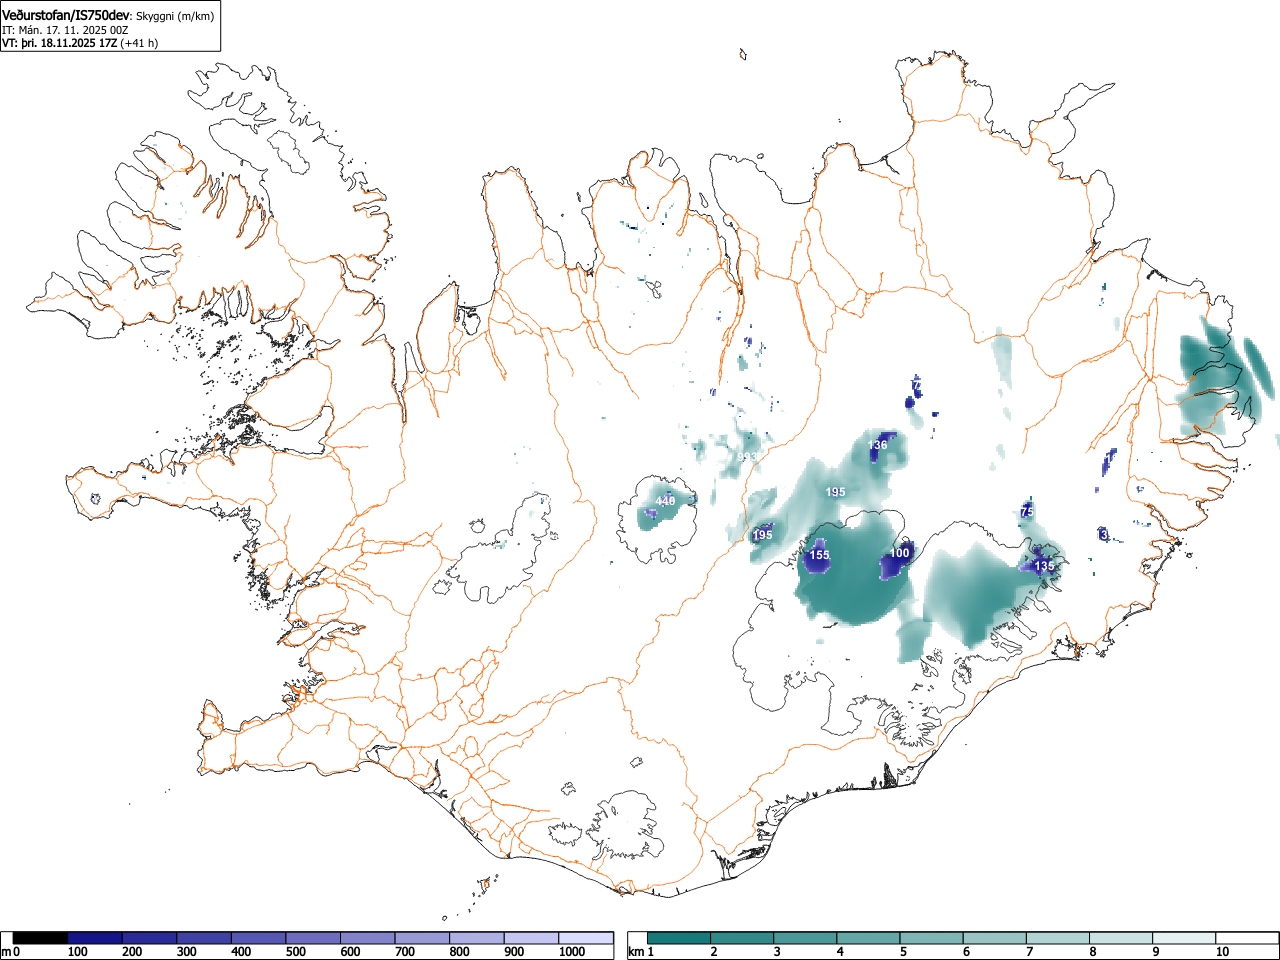Select the 5–6 km legend swatch

coord(932,938)
